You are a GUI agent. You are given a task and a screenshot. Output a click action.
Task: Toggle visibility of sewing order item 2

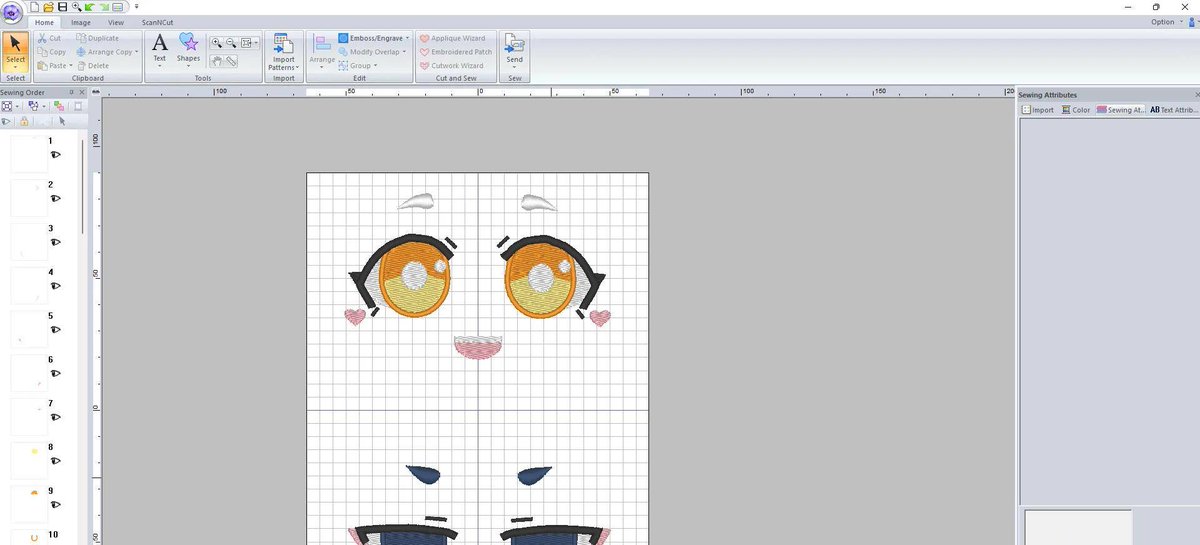pyautogui.click(x=56, y=199)
